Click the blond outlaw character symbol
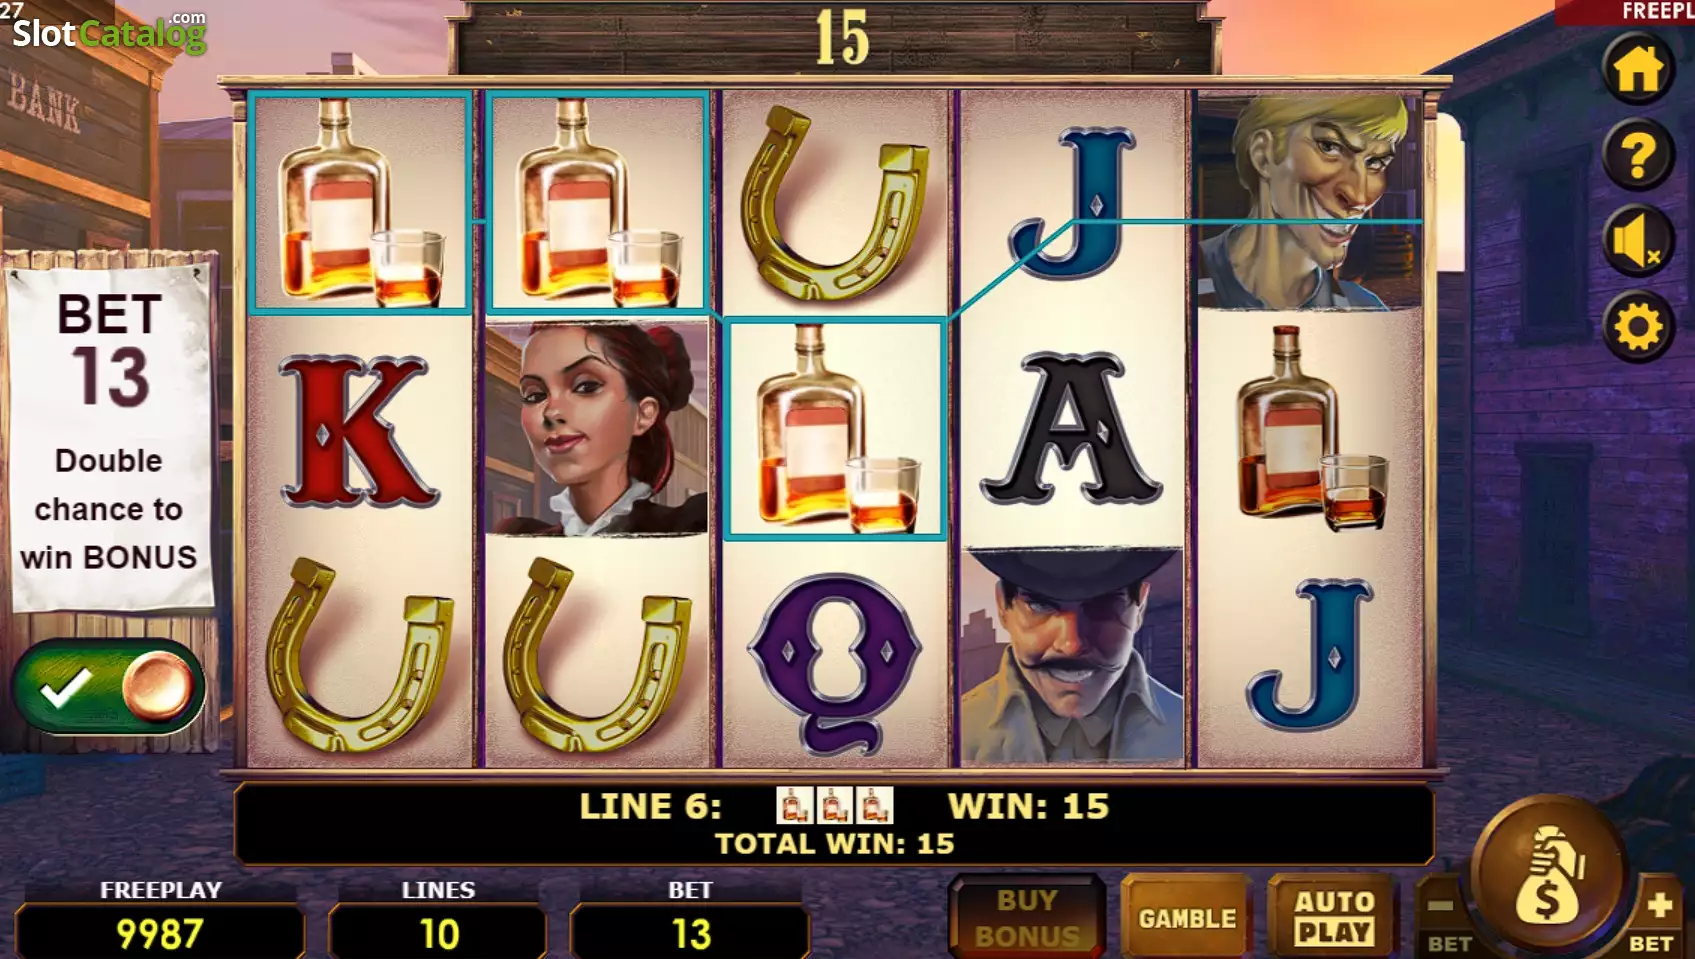The width and height of the screenshot is (1695, 959). 1308,201
